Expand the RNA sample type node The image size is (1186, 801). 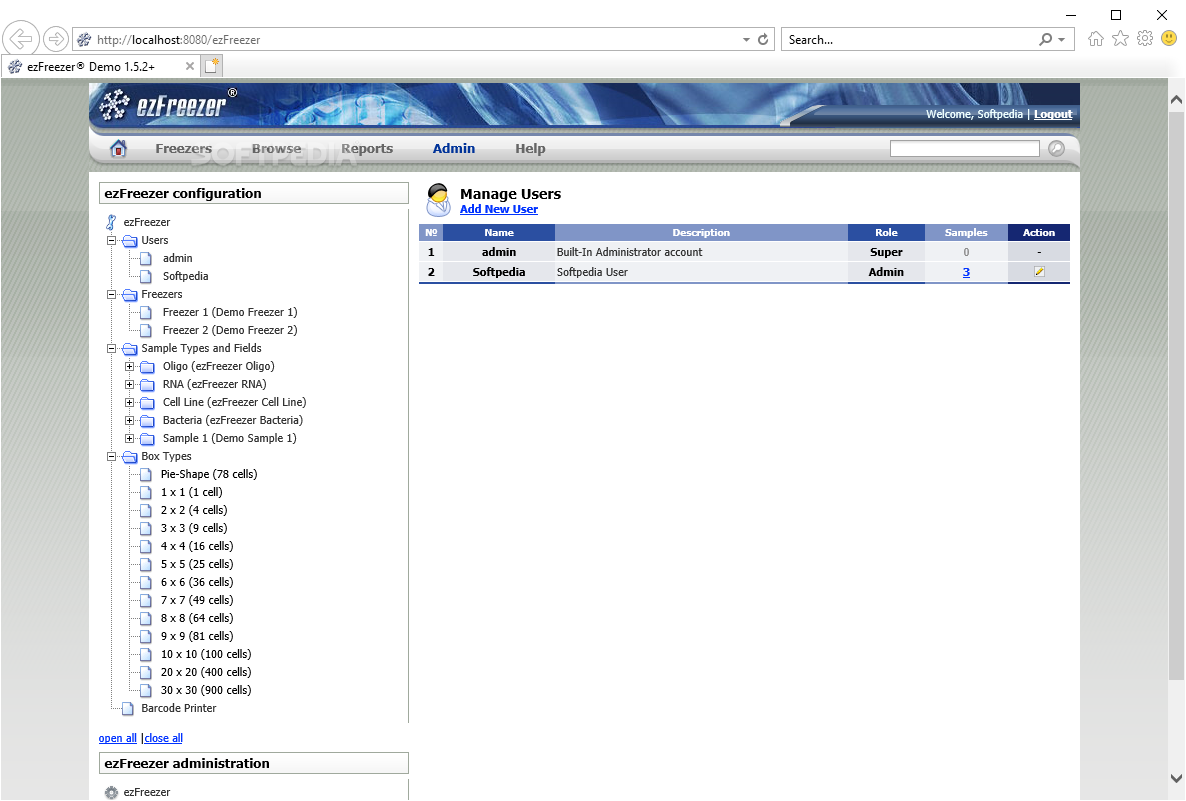point(129,384)
